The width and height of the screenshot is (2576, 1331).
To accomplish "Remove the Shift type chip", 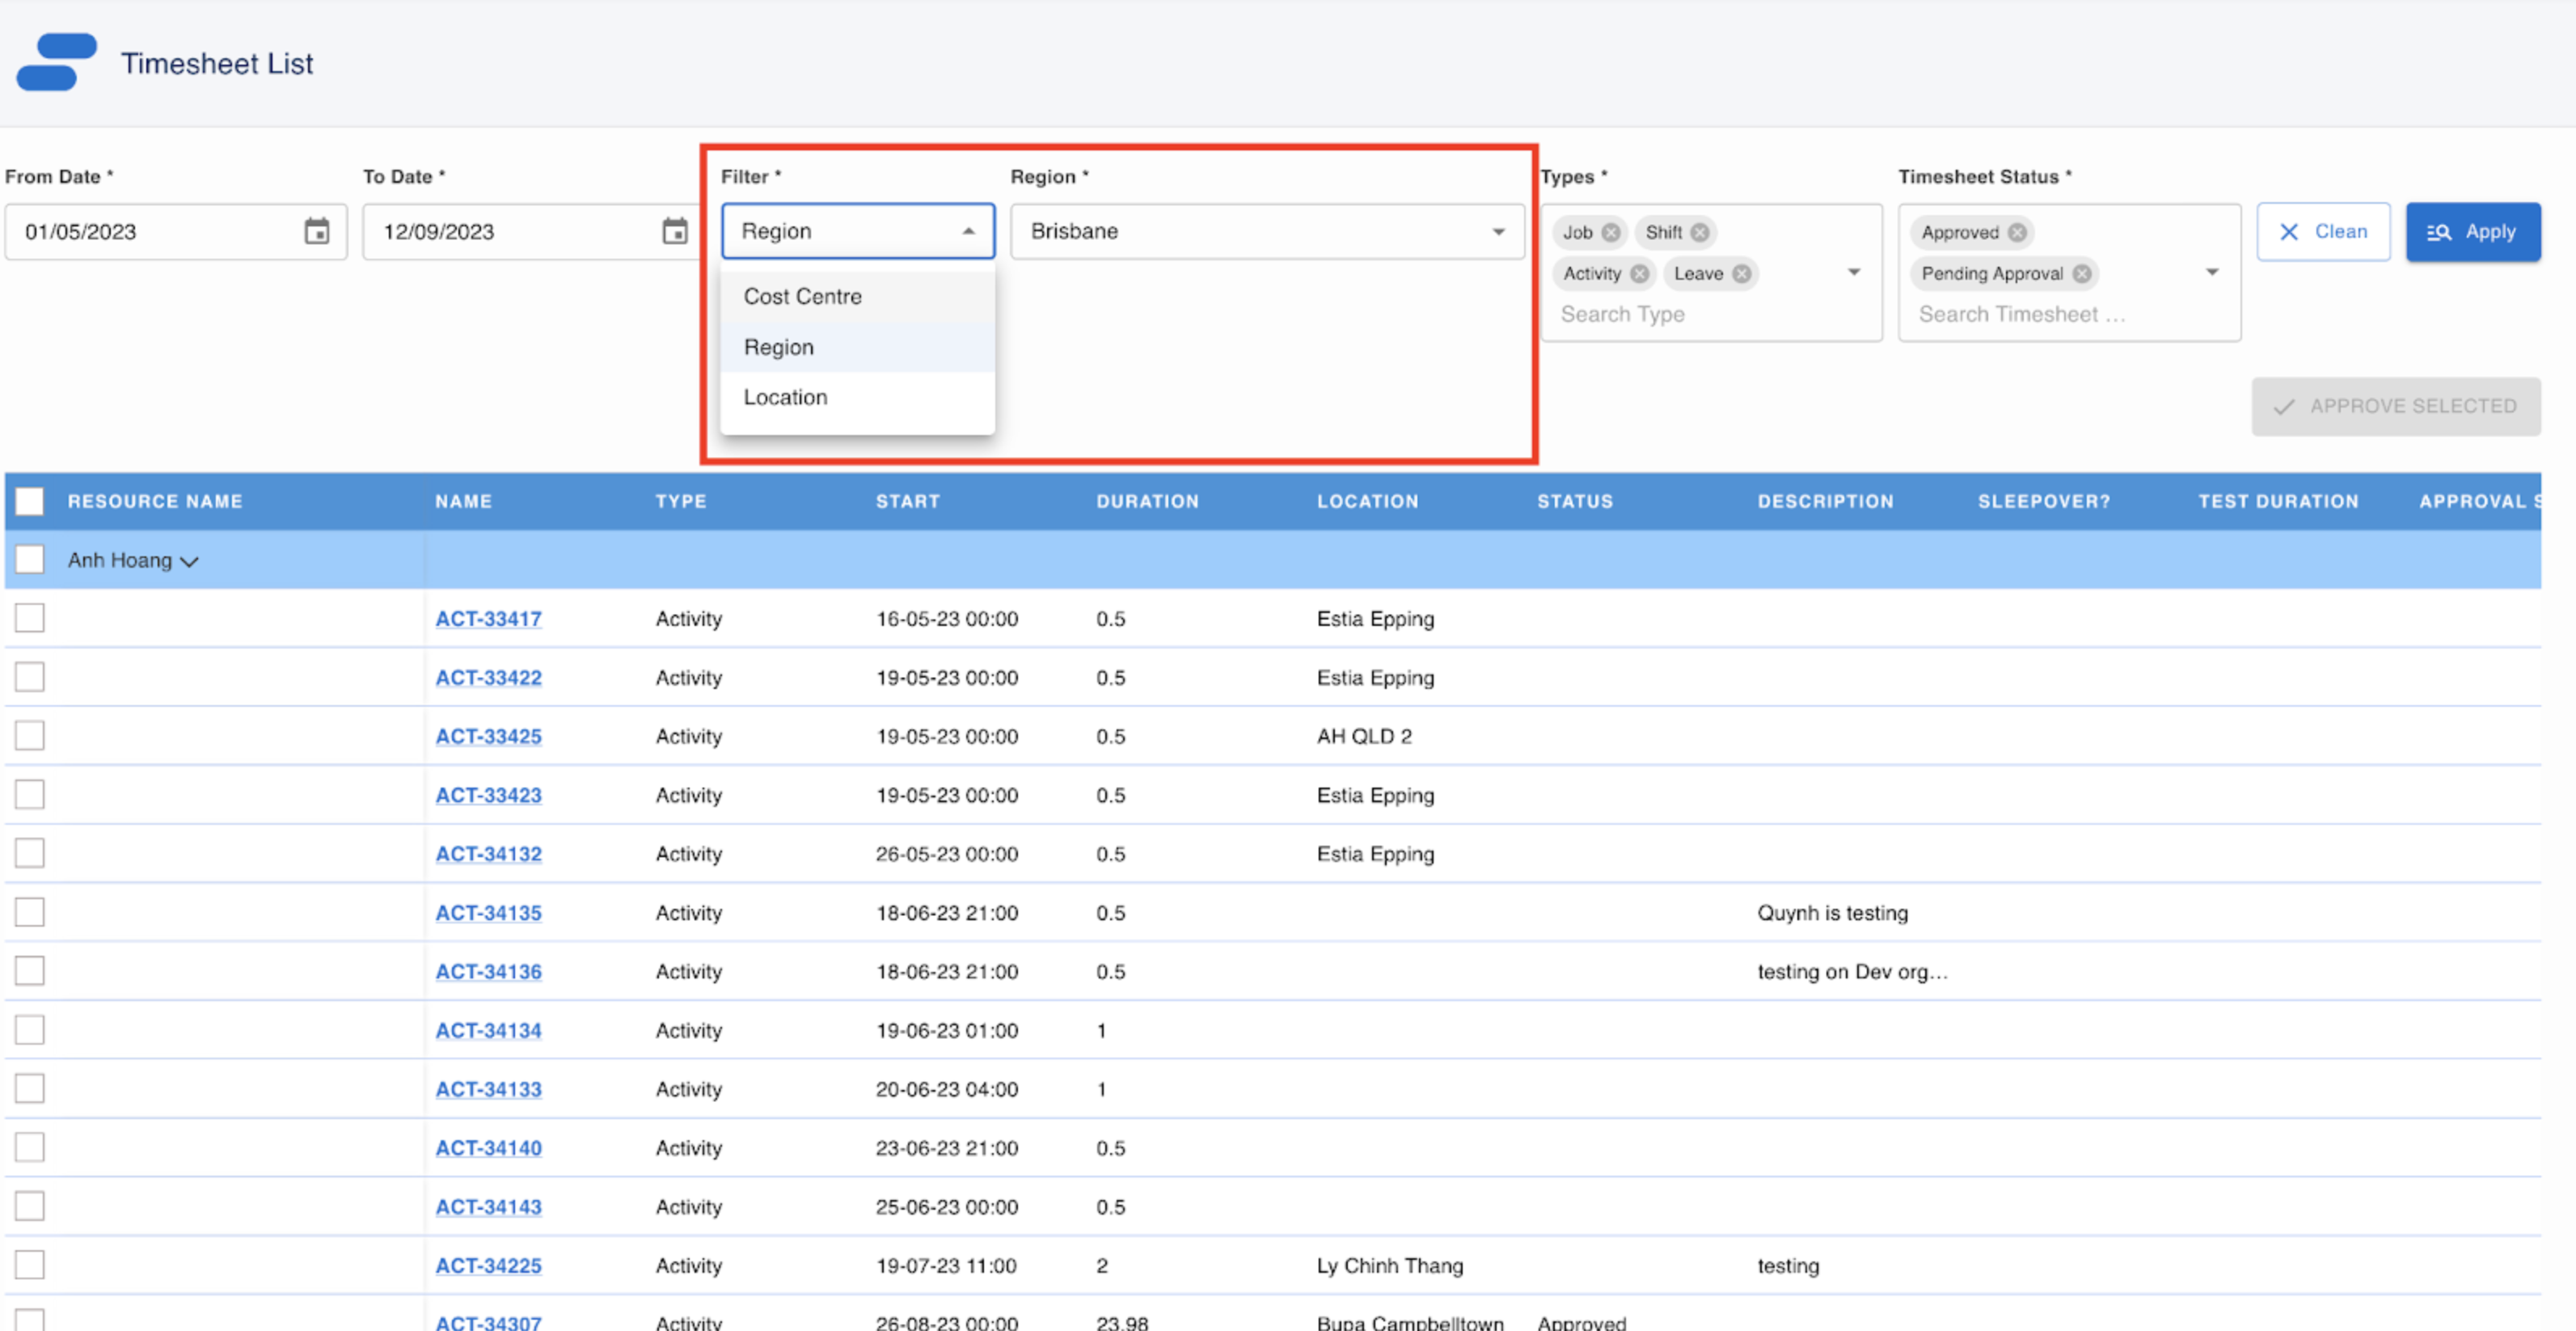I will [1699, 232].
